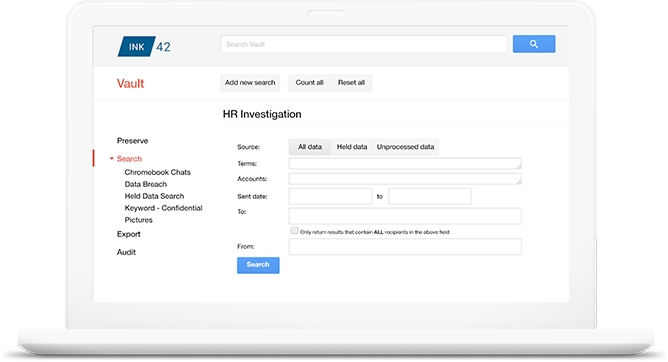Viewport: 668px width, 362px height.
Task: Click the red Vault title
Action: click(130, 83)
